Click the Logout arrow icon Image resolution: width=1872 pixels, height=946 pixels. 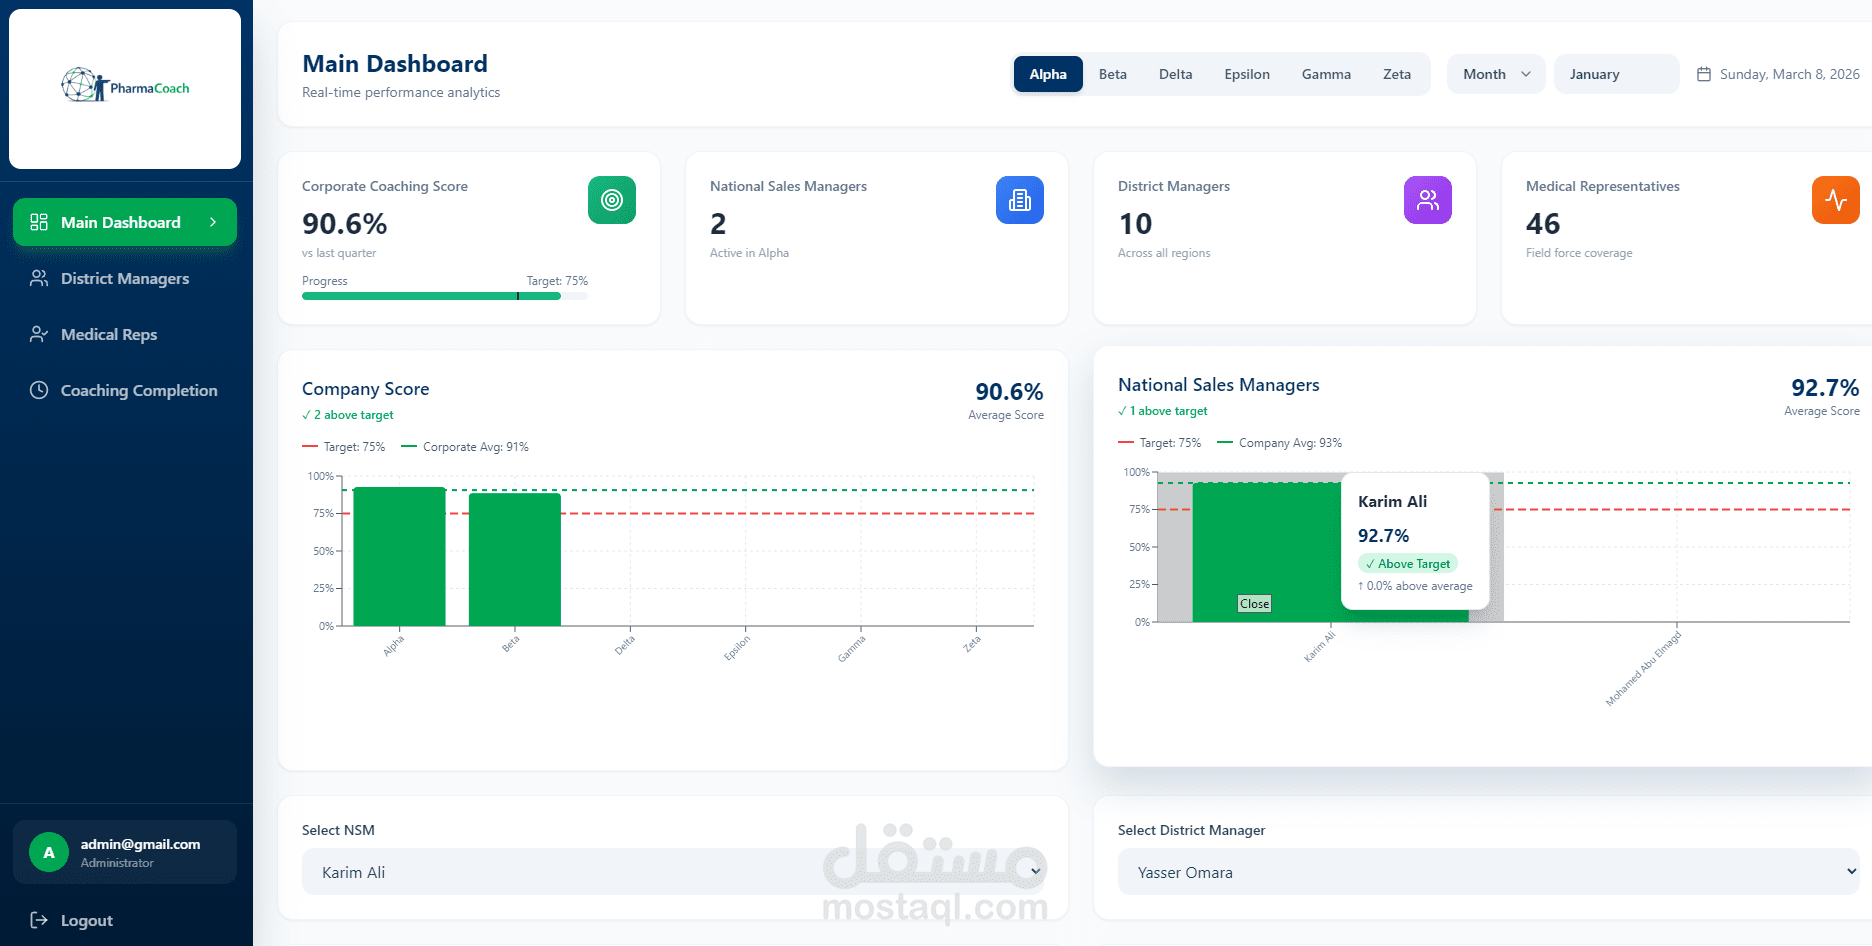point(39,920)
